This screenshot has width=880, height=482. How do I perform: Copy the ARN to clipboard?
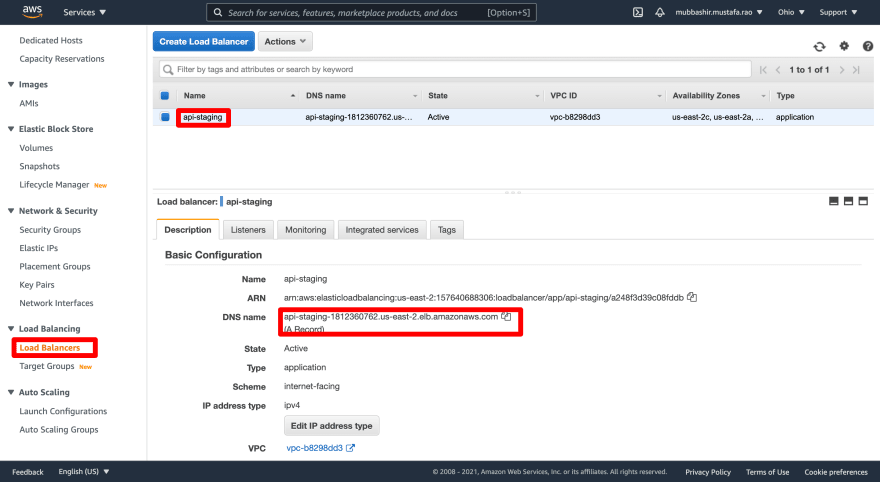[x=692, y=297]
